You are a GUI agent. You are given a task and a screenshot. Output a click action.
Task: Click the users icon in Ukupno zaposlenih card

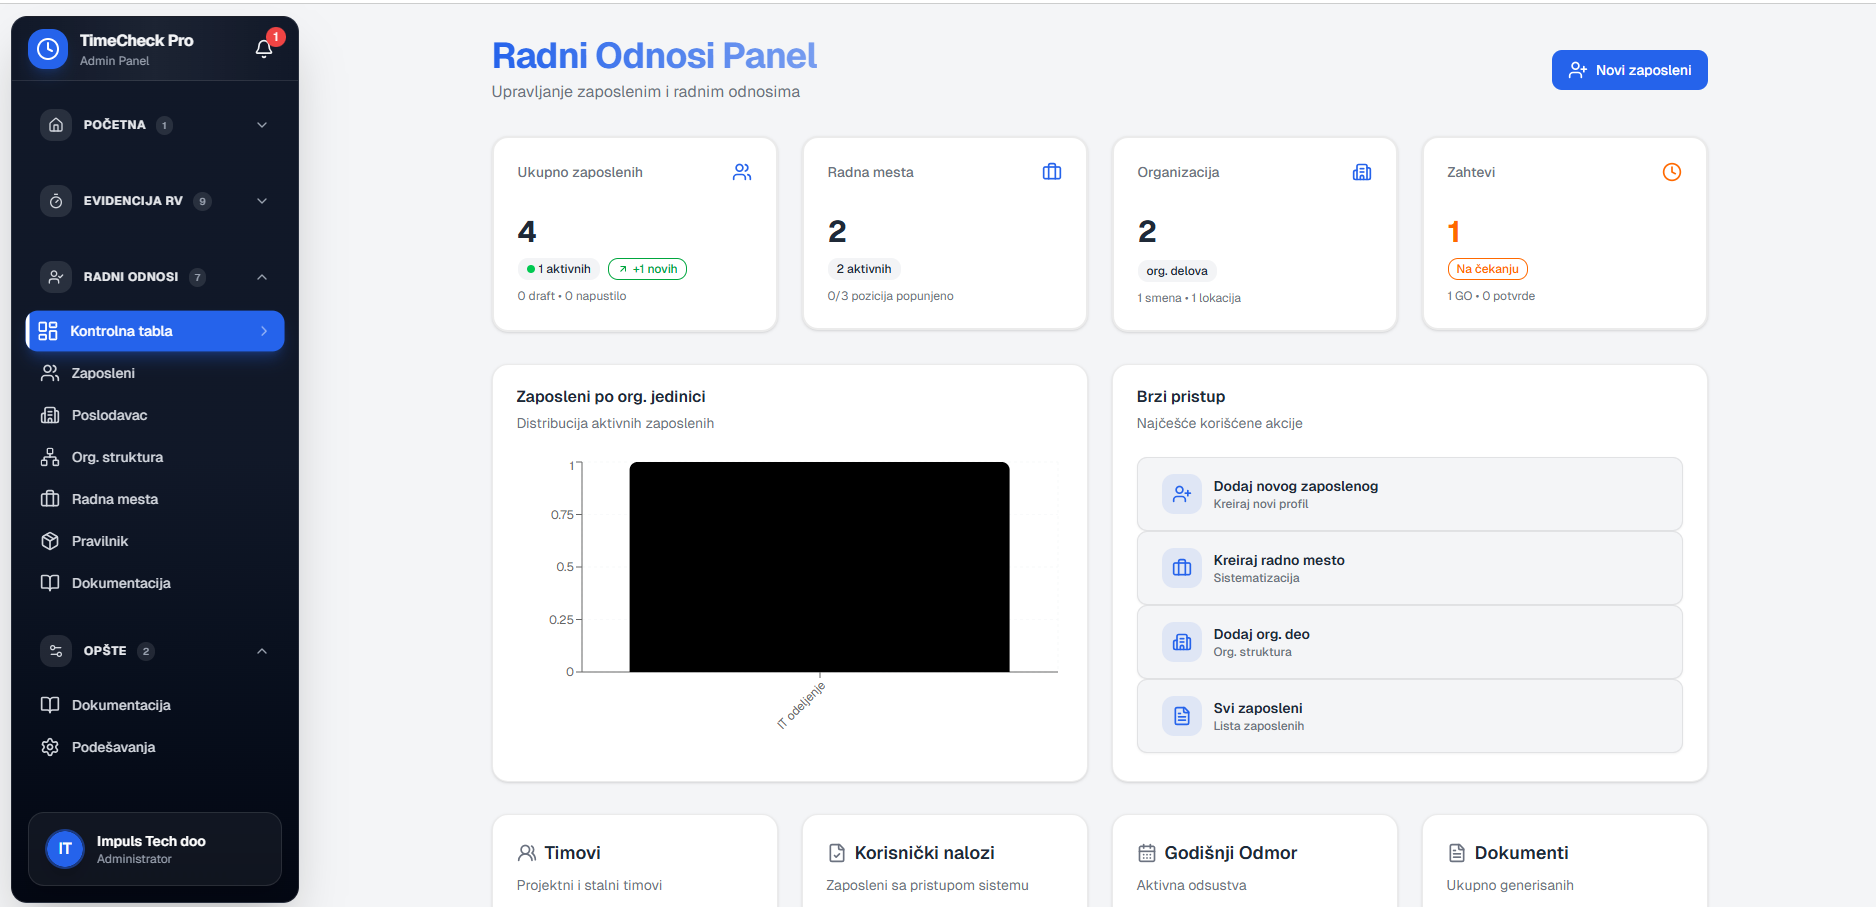(742, 172)
